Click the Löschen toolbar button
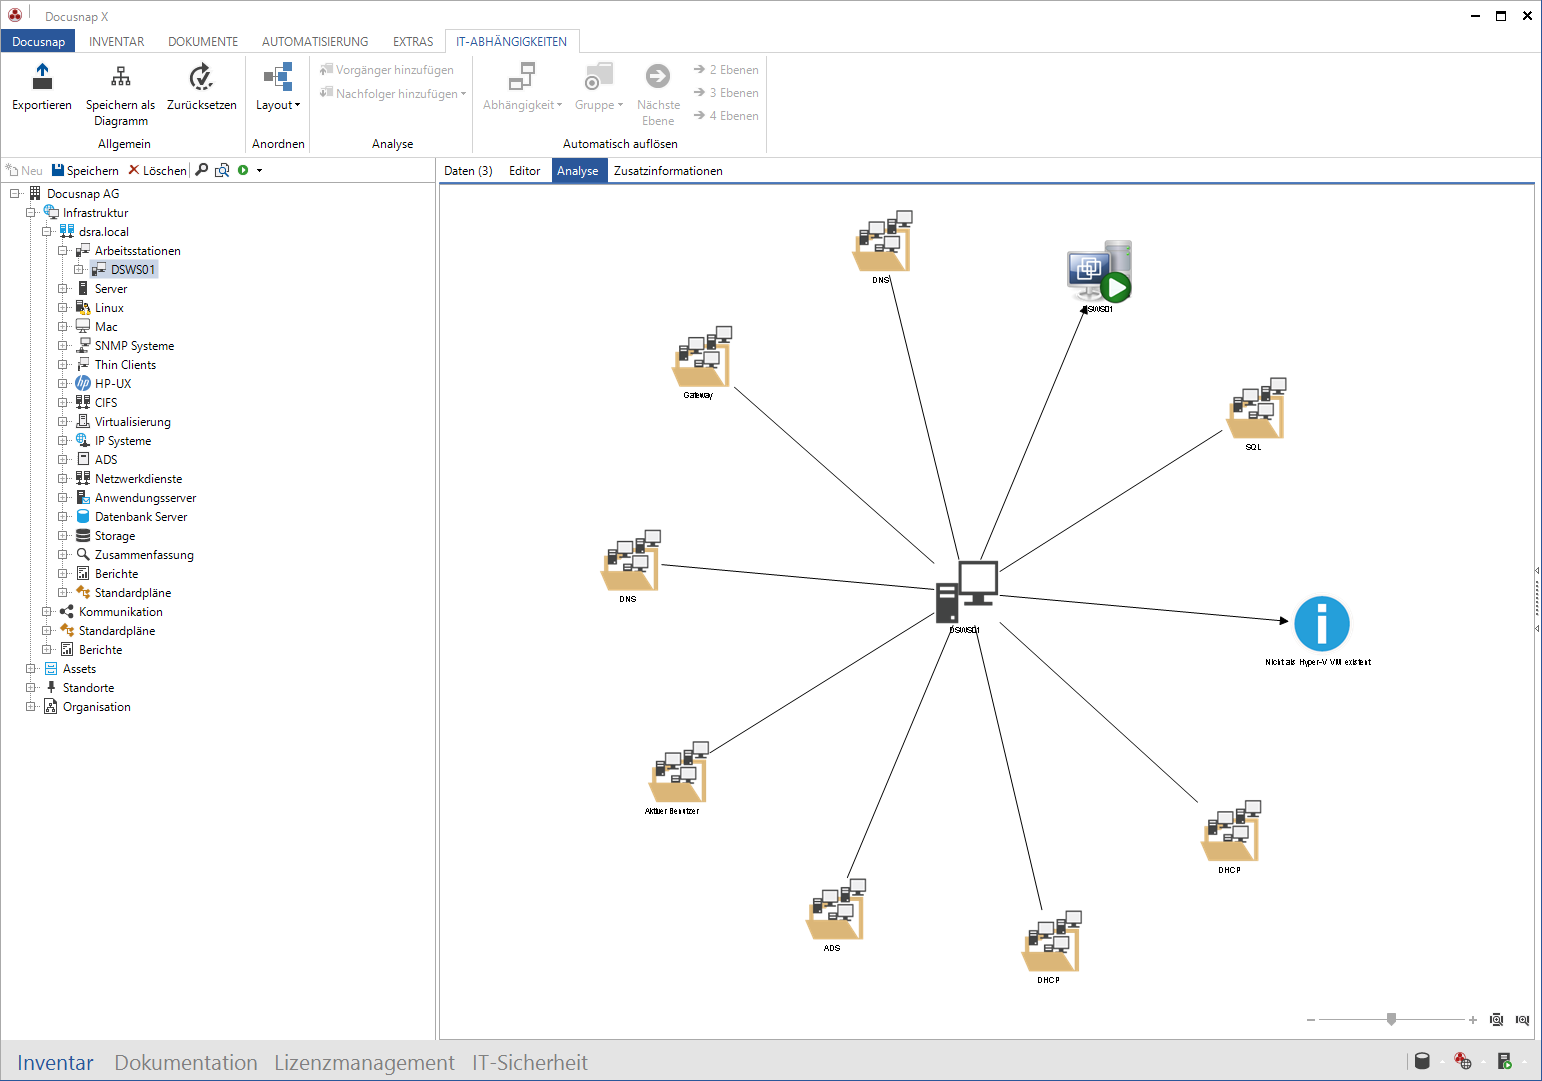The image size is (1542, 1081). click(157, 171)
